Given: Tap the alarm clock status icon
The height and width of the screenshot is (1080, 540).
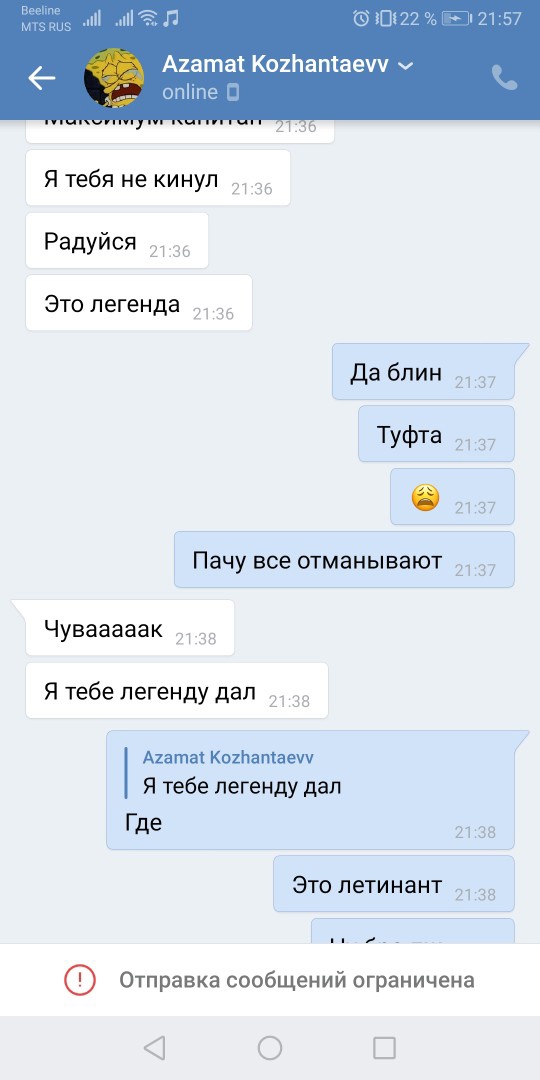Looking at the screenshot, I should click(x=361, y=19).
